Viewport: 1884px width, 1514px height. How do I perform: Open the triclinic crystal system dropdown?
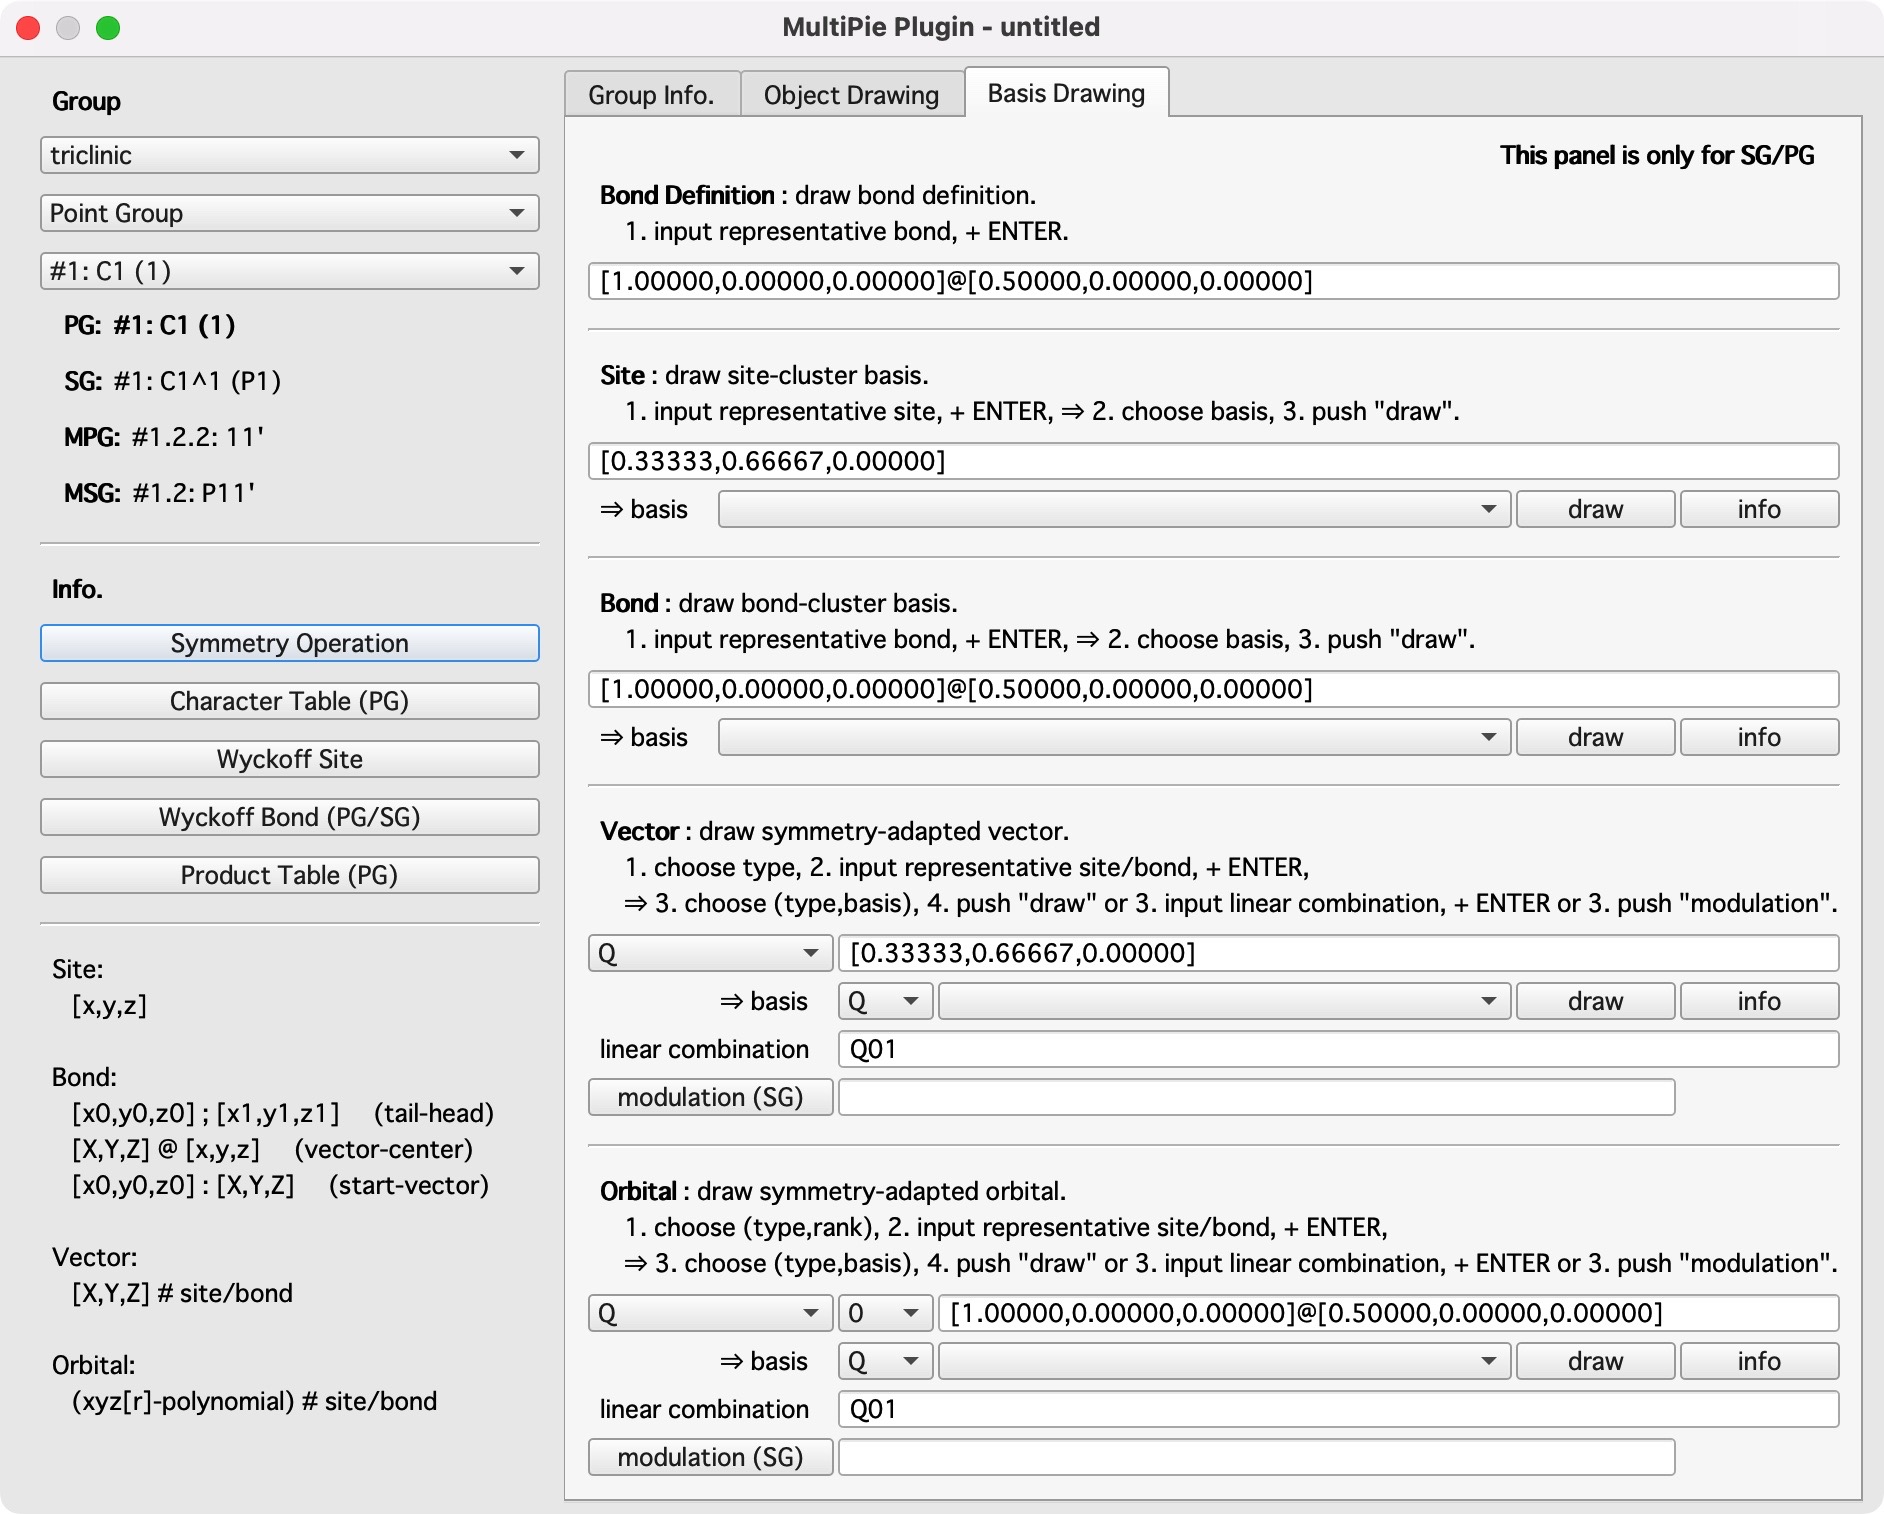[289, 155]
